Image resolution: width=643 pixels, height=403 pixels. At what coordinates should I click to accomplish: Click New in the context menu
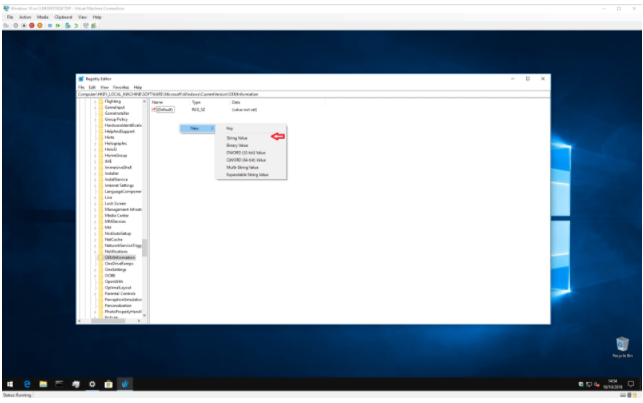tap(197, 128)
